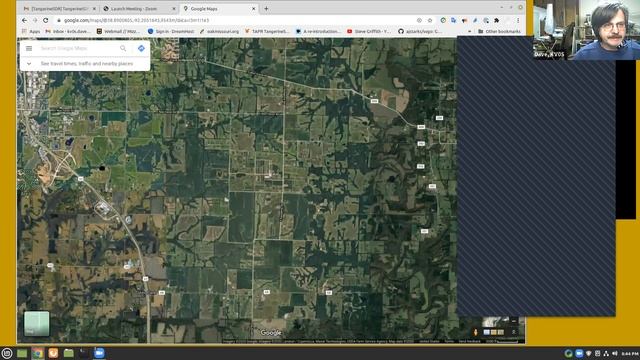Open the network connections tray icon
This screenshot has height=360, width=640.
point(606,353)
